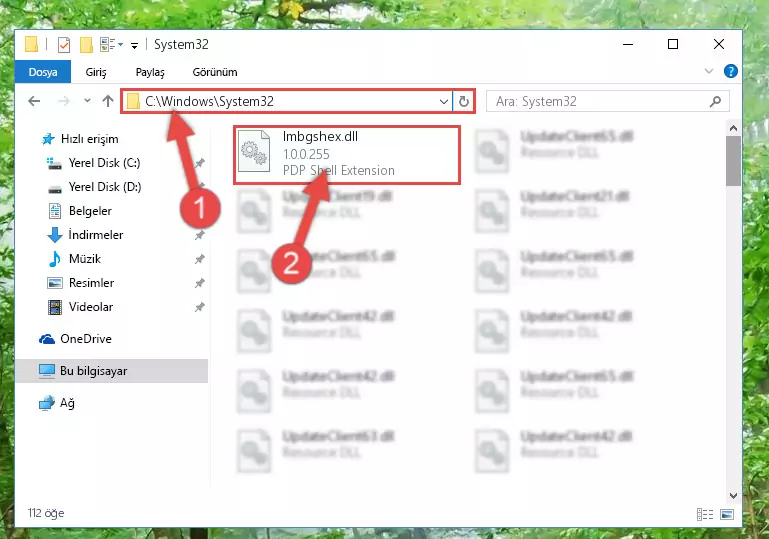This screenshot has height=539, width=769.
Task: Go back with the left arrow
Action: [x=34, y=101]
